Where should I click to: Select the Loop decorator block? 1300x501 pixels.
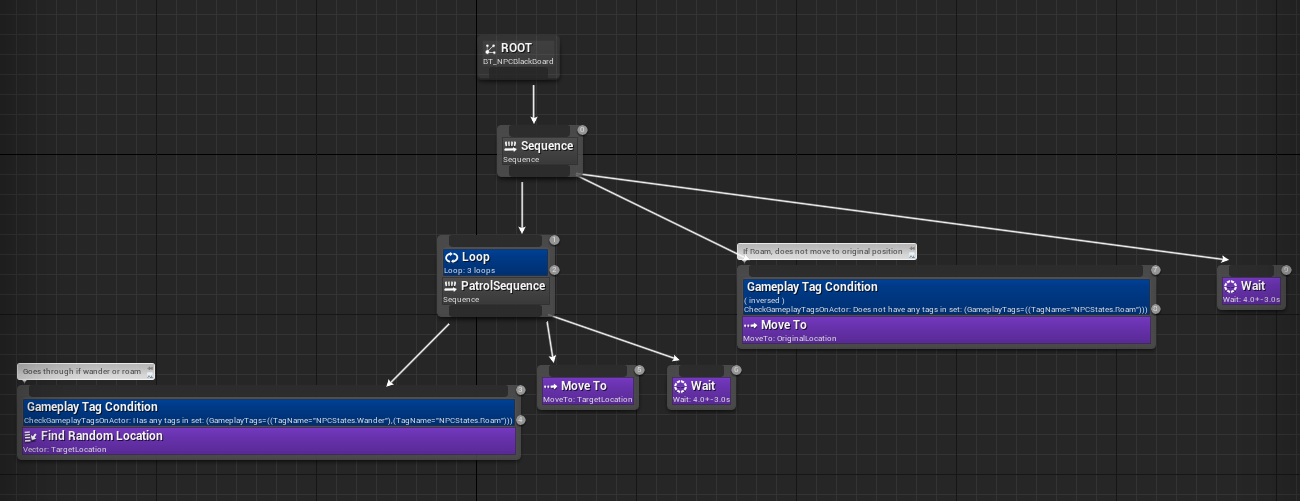(x=496, y=262)
